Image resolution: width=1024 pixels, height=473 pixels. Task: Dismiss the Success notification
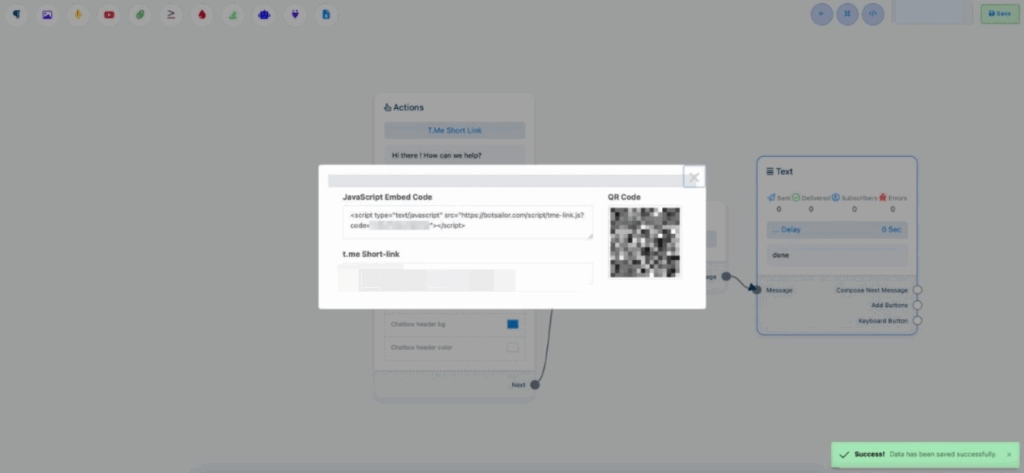click(1008, 454)
